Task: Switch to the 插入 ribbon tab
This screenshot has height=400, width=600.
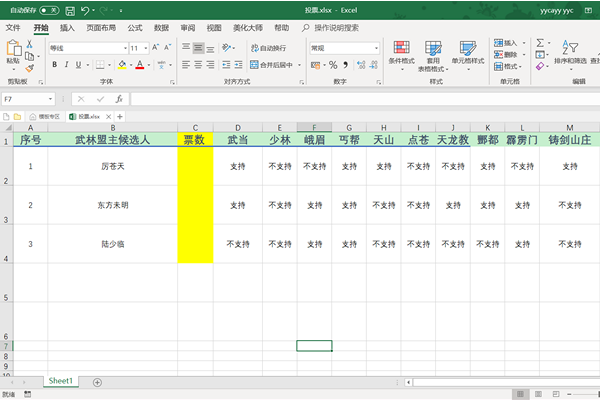Action: pos(67,28)
